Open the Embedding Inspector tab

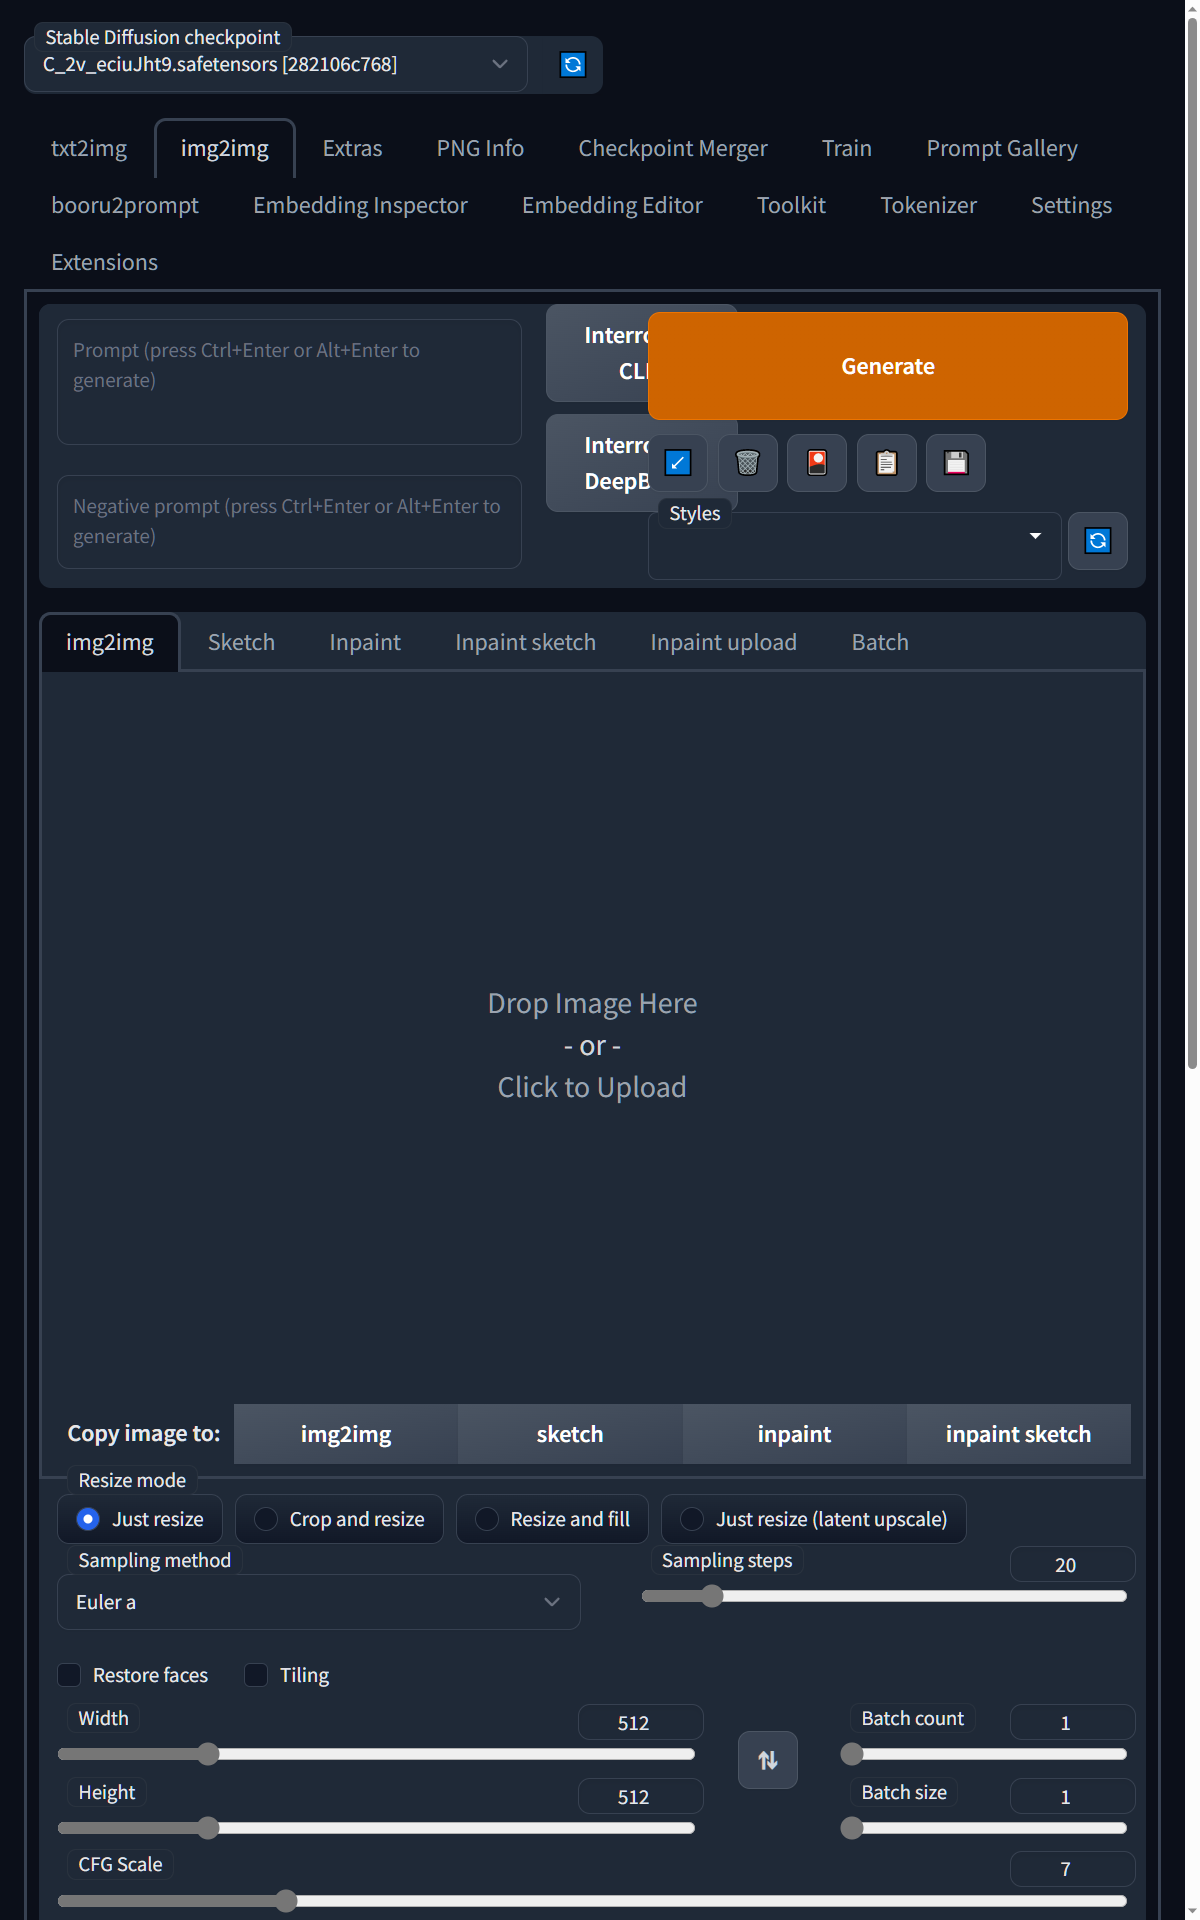tap(360, 205)
